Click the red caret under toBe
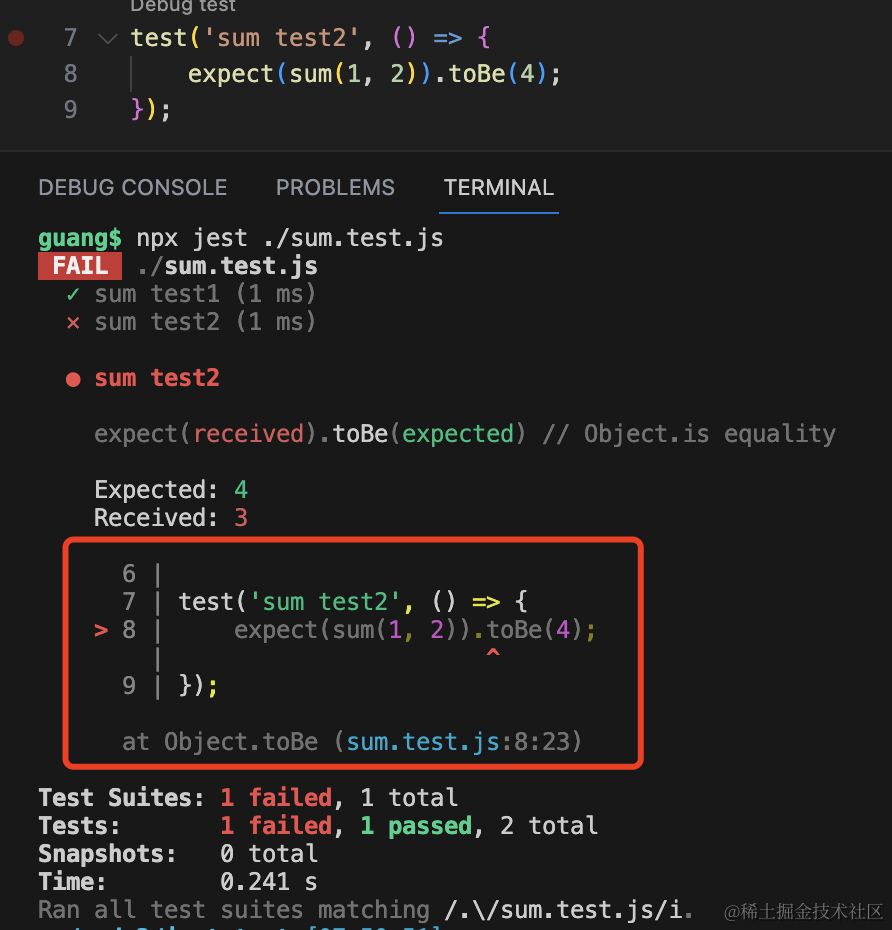This screenshot has width=892, height=930. [492, 654]
